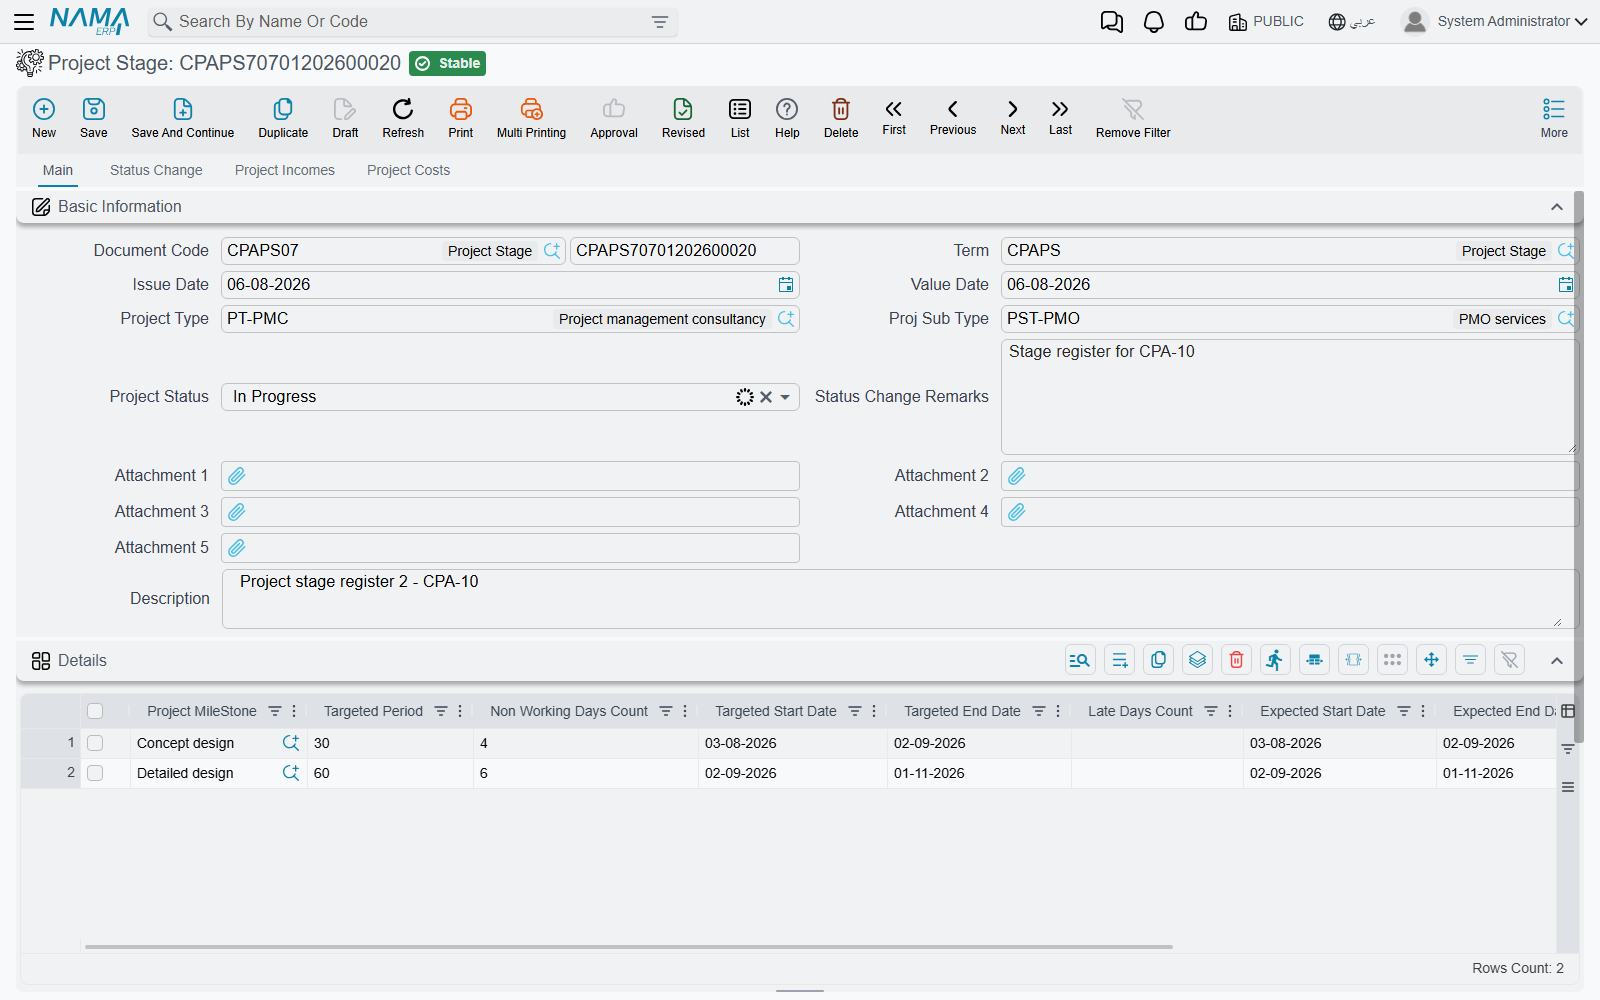Switch to the Status Change tab
This screenshot has width=1600, height=1000.
coord(156,170)
